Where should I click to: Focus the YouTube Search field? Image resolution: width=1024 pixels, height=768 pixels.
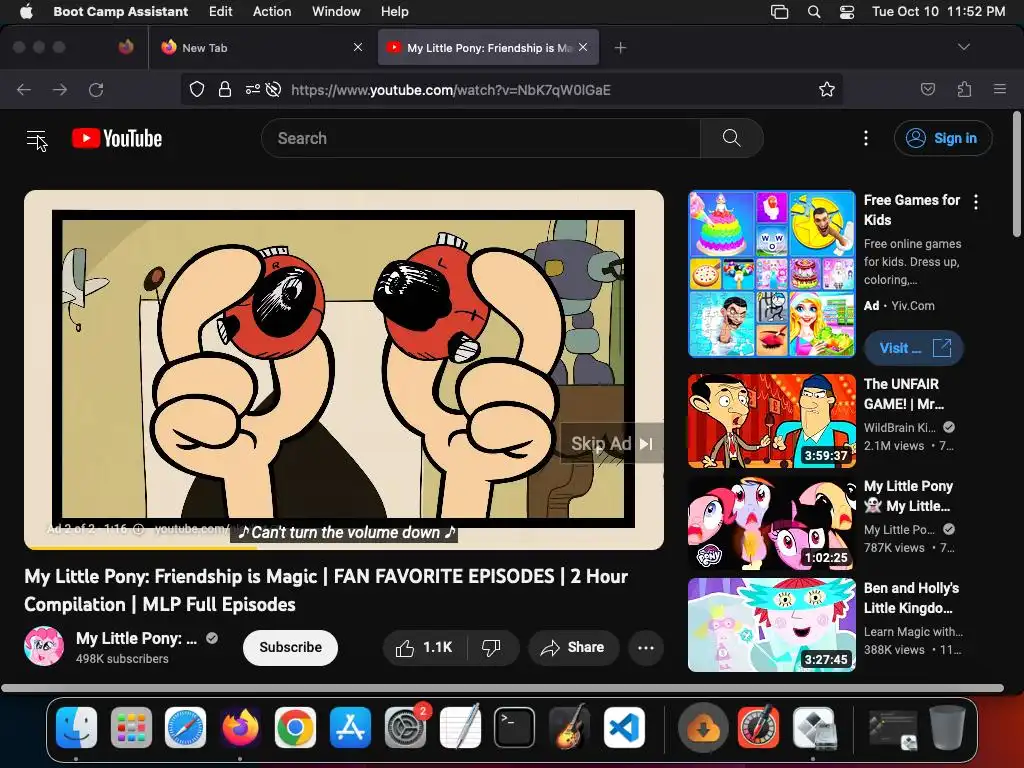tap(481, 138)
